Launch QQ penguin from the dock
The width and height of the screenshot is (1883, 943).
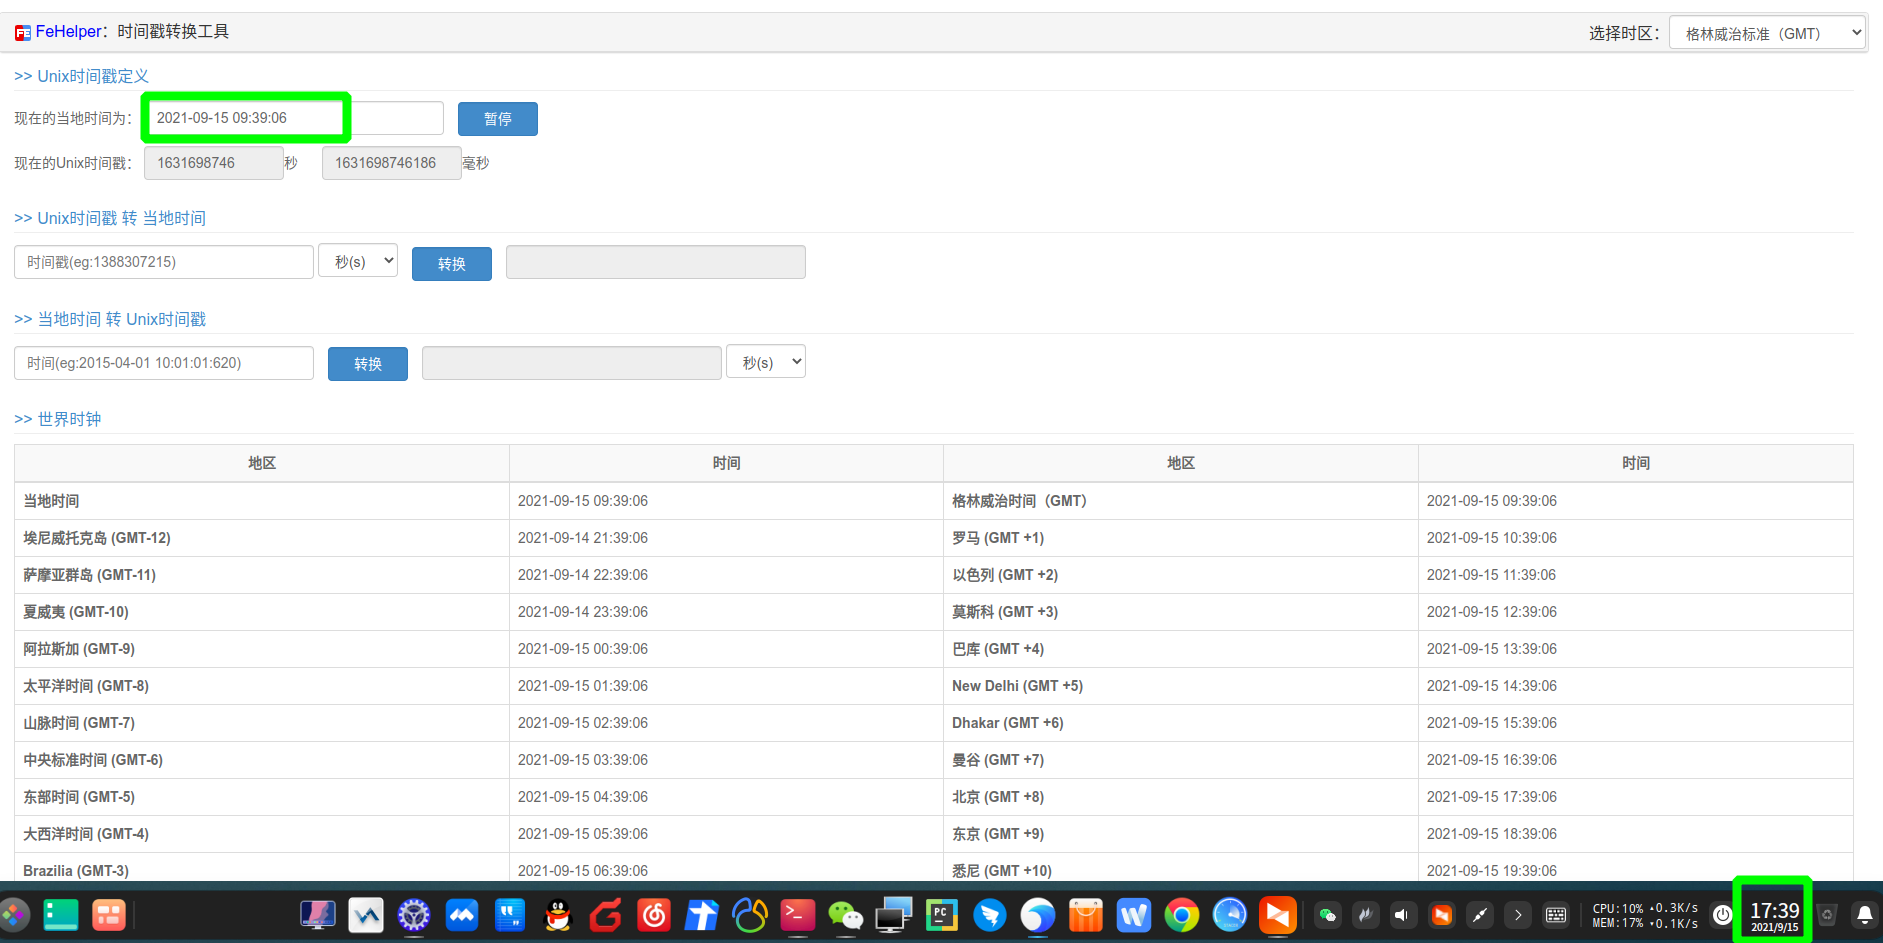(x=558, y=914)
